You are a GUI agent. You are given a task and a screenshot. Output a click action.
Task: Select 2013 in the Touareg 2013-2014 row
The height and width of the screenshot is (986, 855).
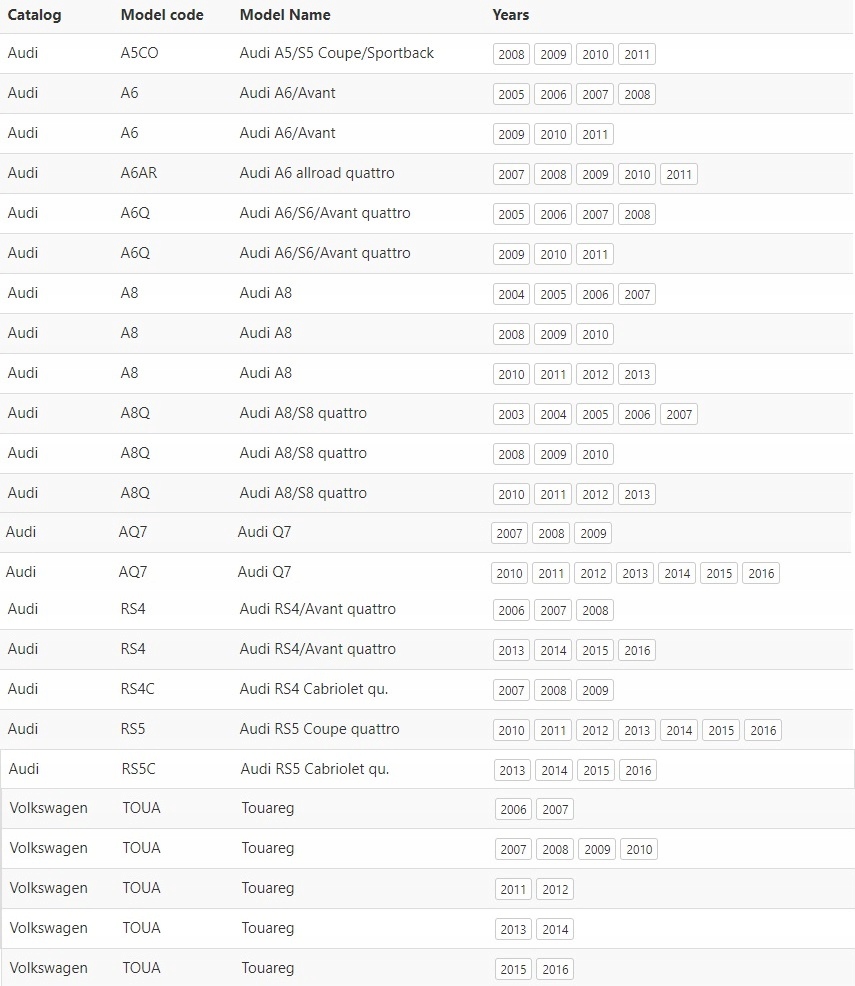tap(513, 929)
